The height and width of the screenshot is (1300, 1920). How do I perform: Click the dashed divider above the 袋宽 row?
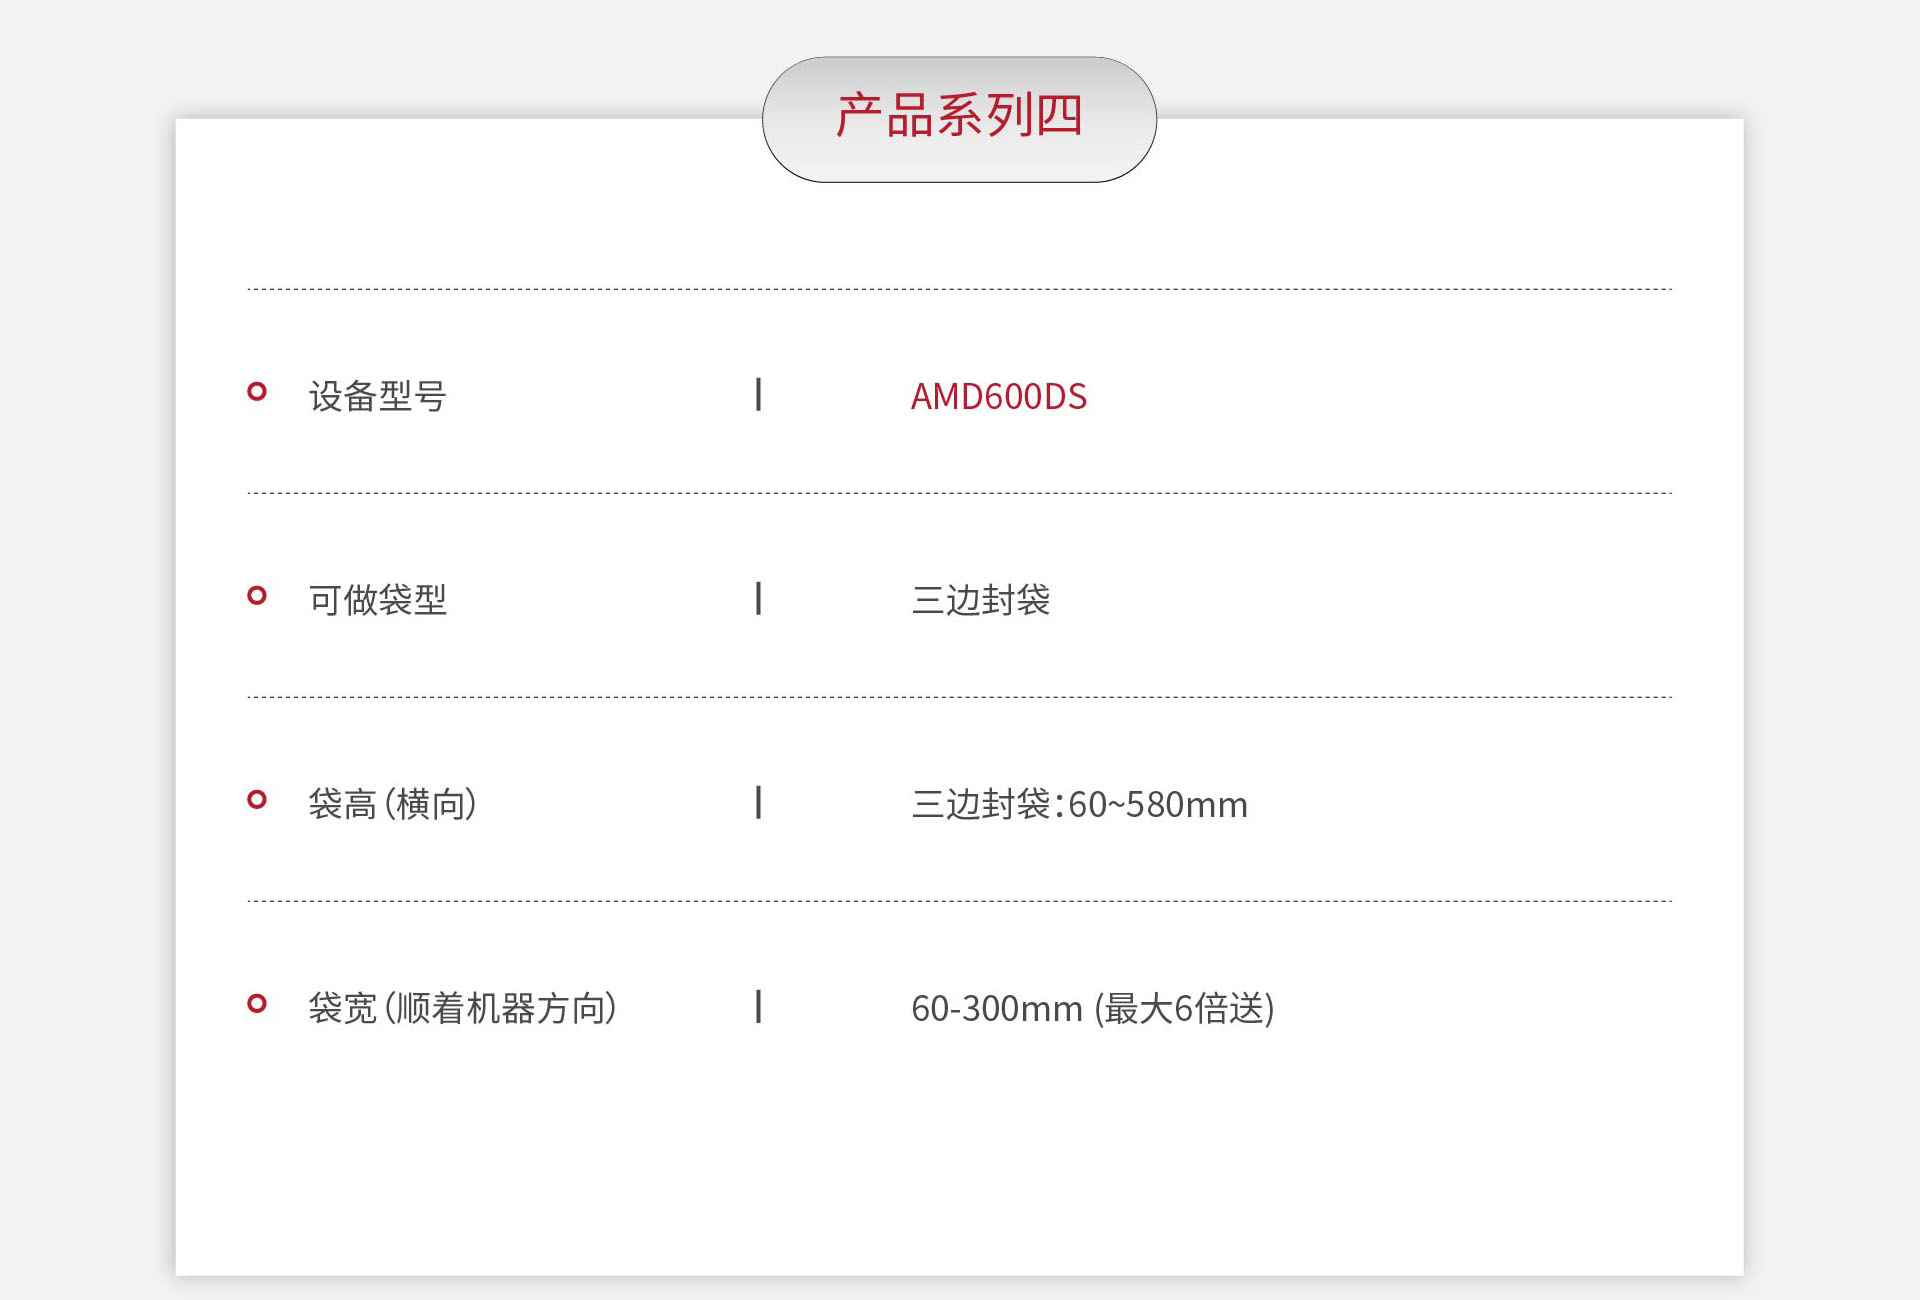(959, 901)
